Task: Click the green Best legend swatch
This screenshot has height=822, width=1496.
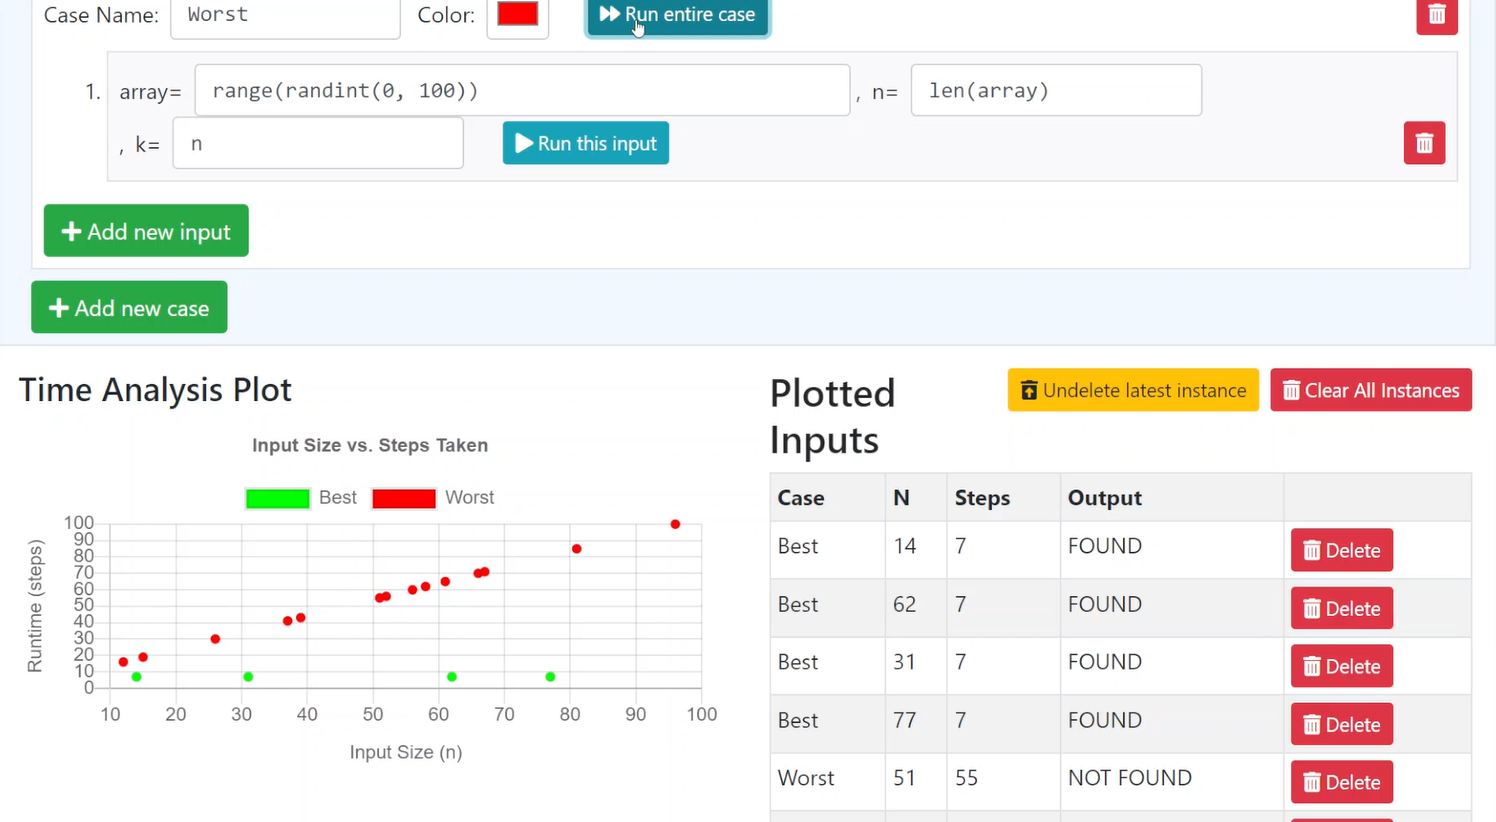Action: pos(277,497)
